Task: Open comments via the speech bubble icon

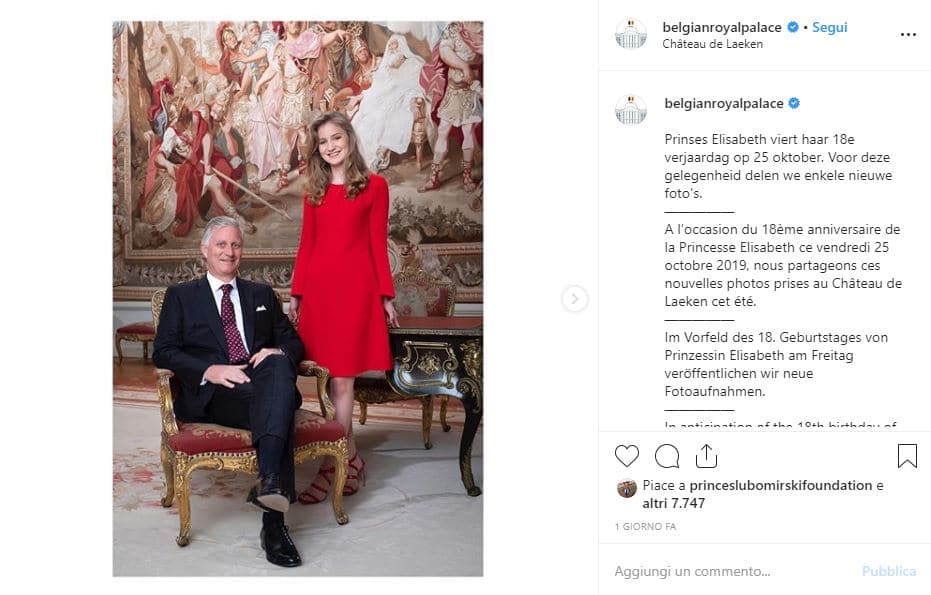Action: coord(667,456)
